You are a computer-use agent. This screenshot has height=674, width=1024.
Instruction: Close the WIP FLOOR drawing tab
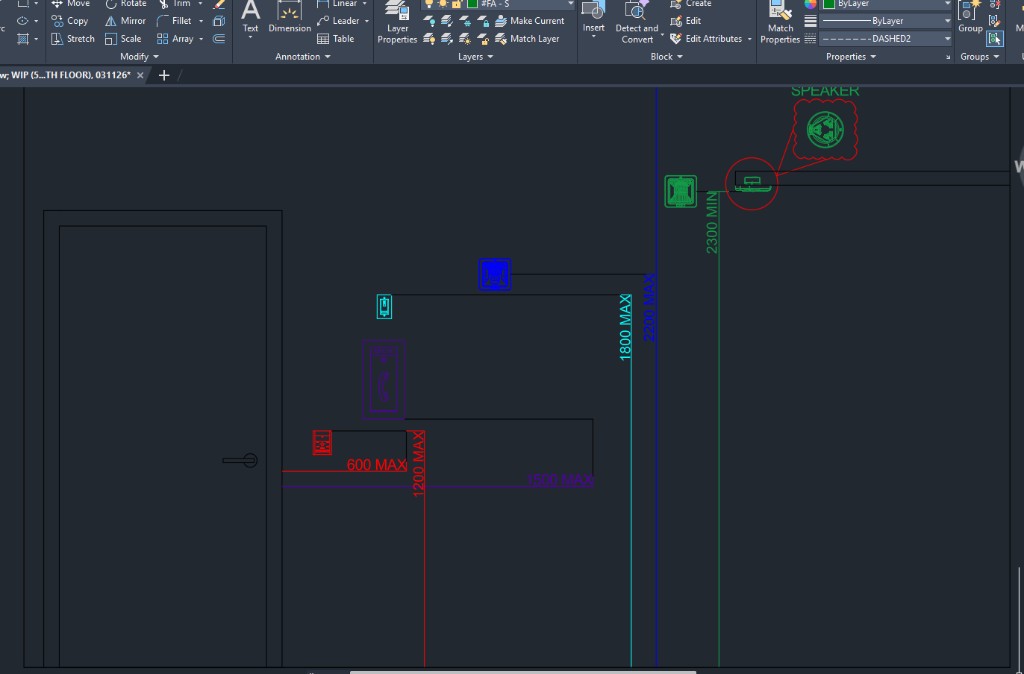click(140, 75)
